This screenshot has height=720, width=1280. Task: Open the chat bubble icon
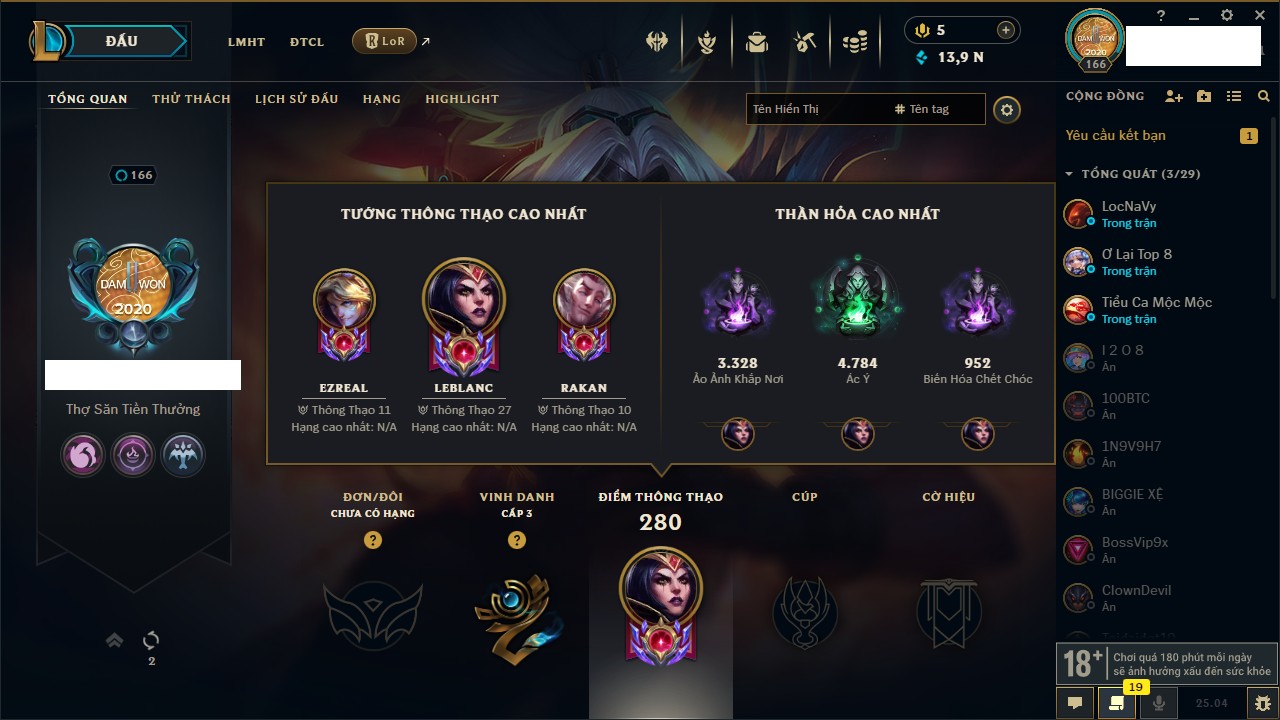point(1075,703)
